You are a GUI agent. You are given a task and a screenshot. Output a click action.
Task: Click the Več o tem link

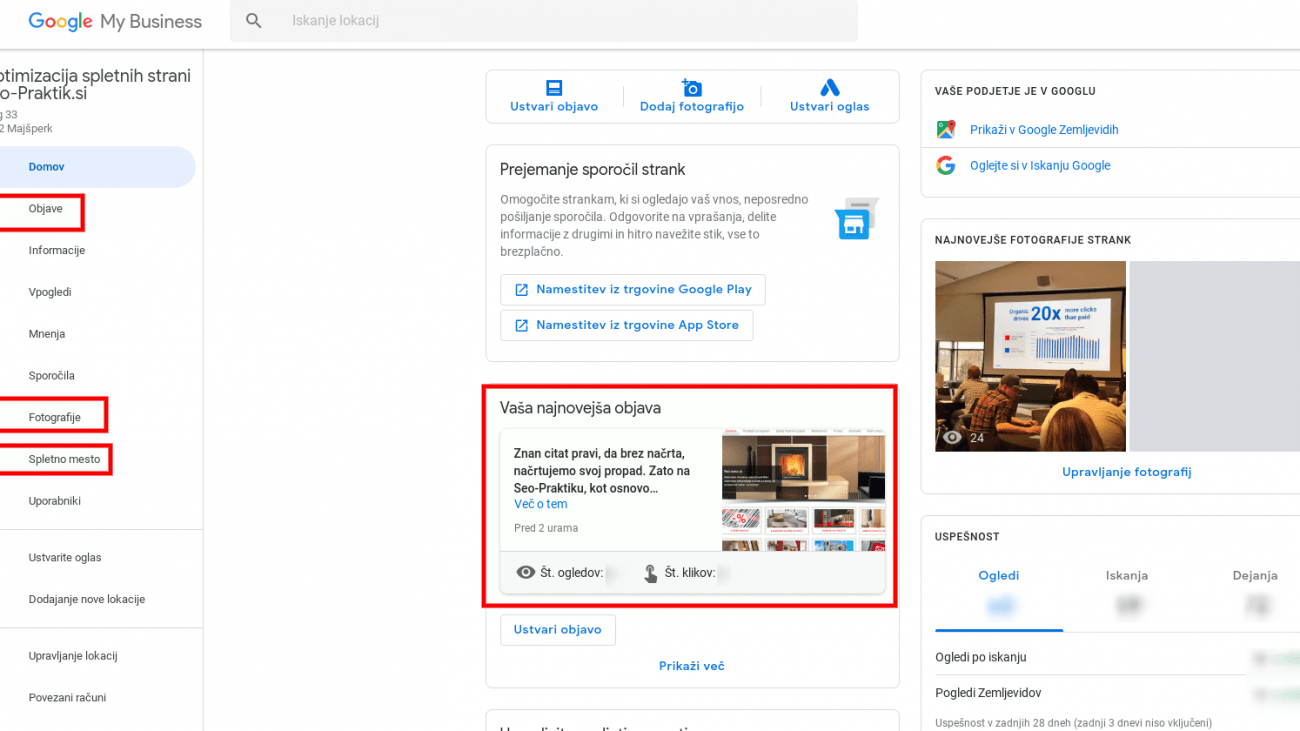click(541, 504)
